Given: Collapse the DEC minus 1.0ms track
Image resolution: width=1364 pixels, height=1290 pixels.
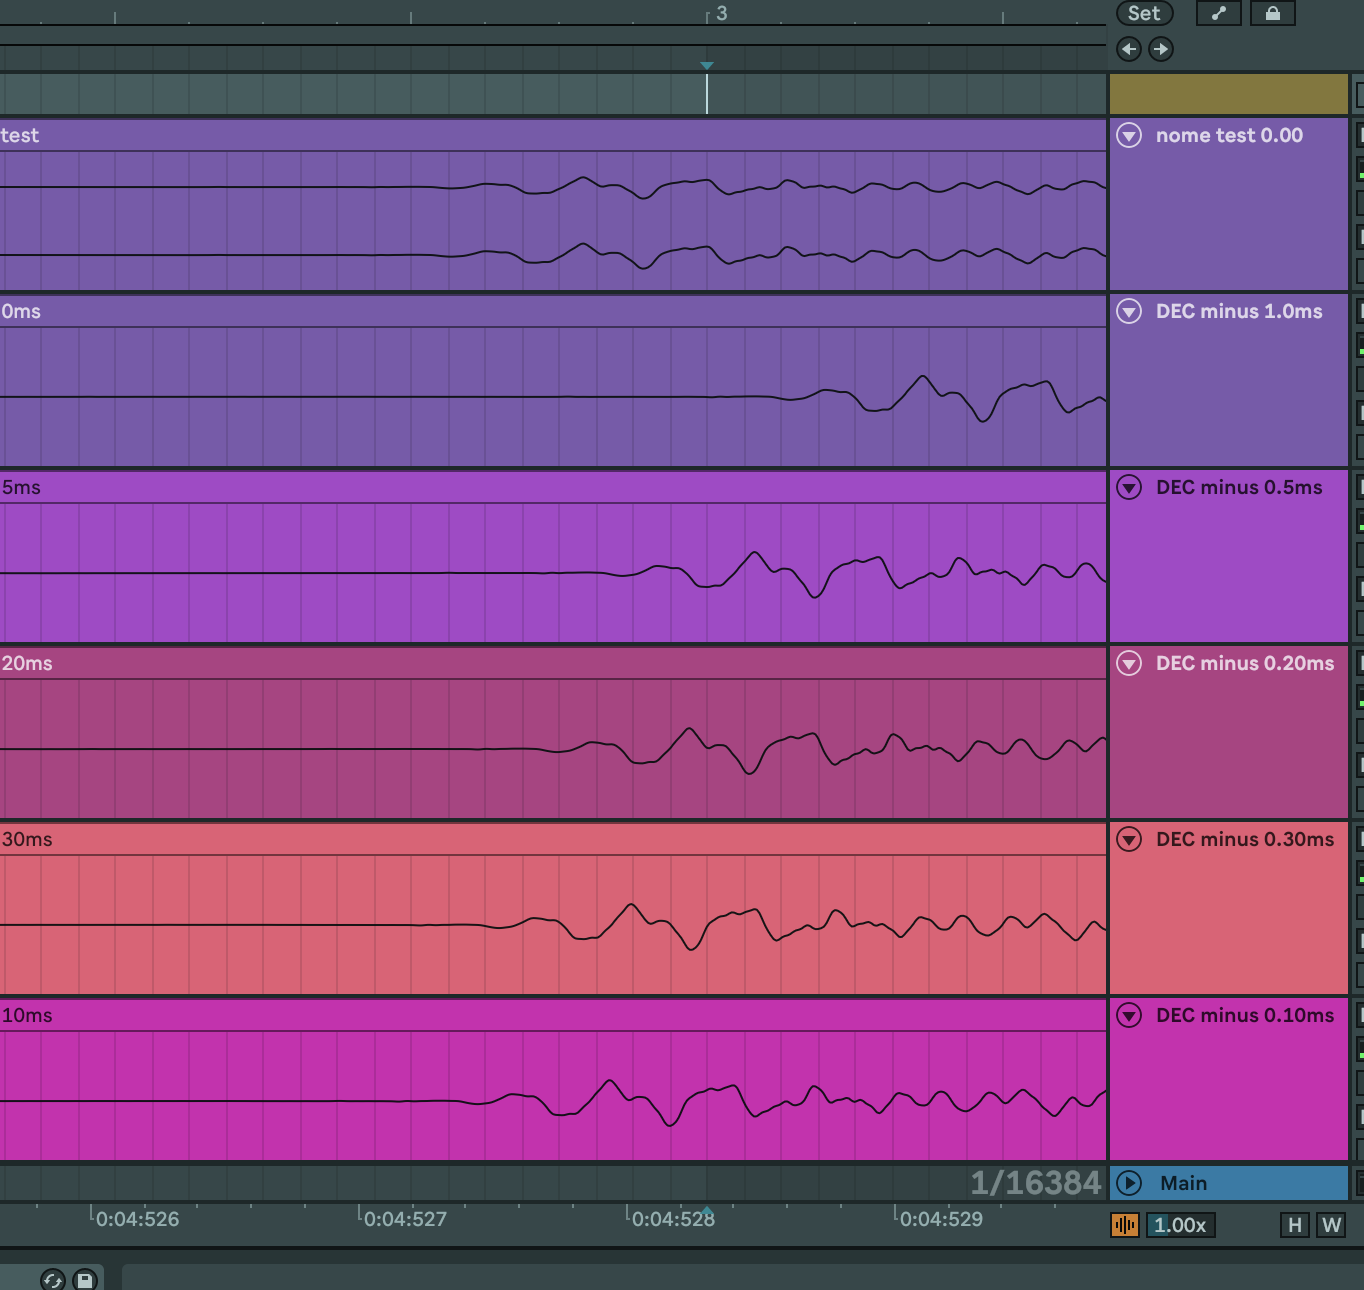Looking at the screenshot, I should 1129,311.
